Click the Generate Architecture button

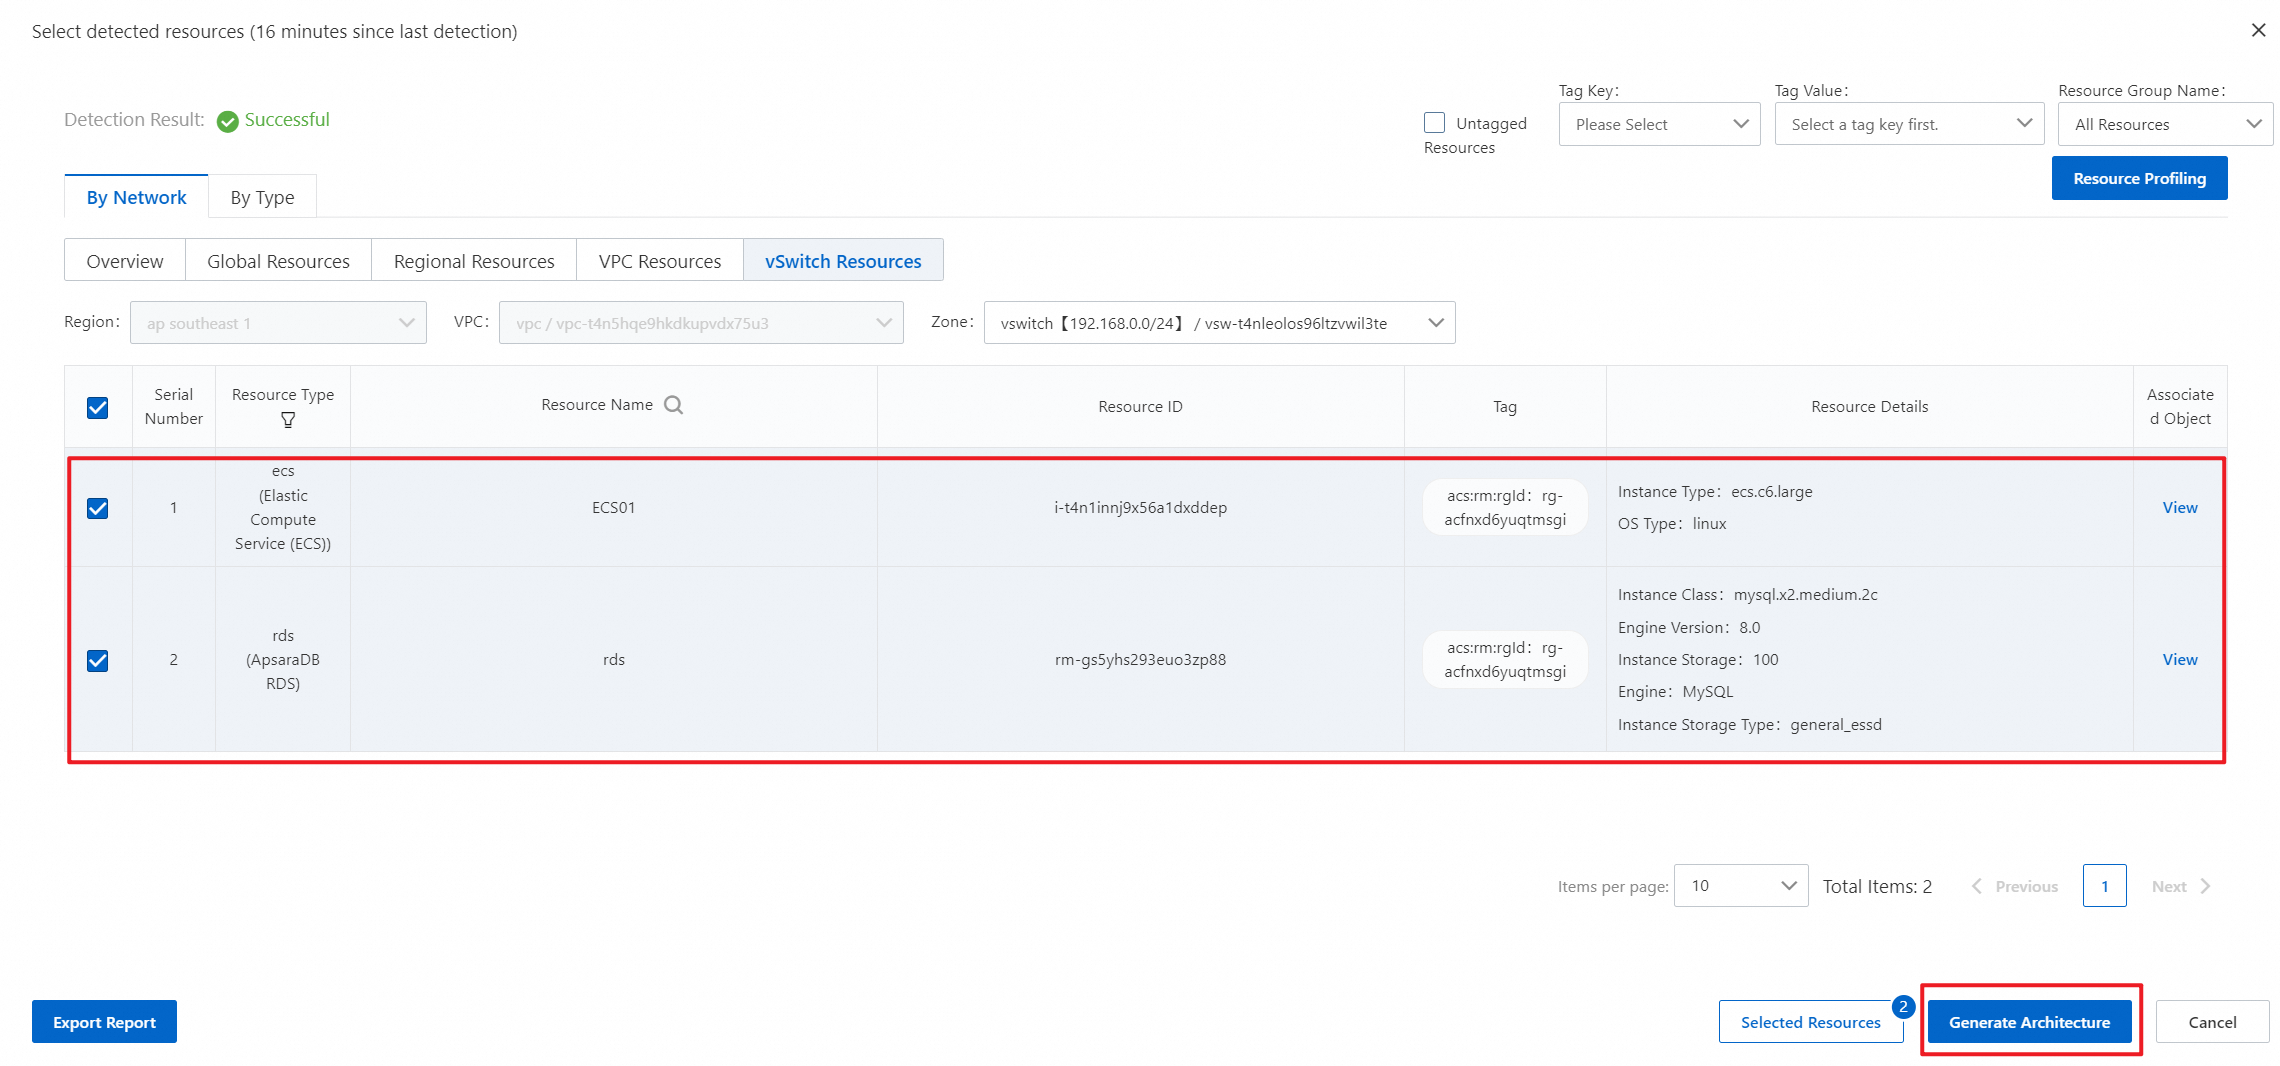click(2029, 1022)
